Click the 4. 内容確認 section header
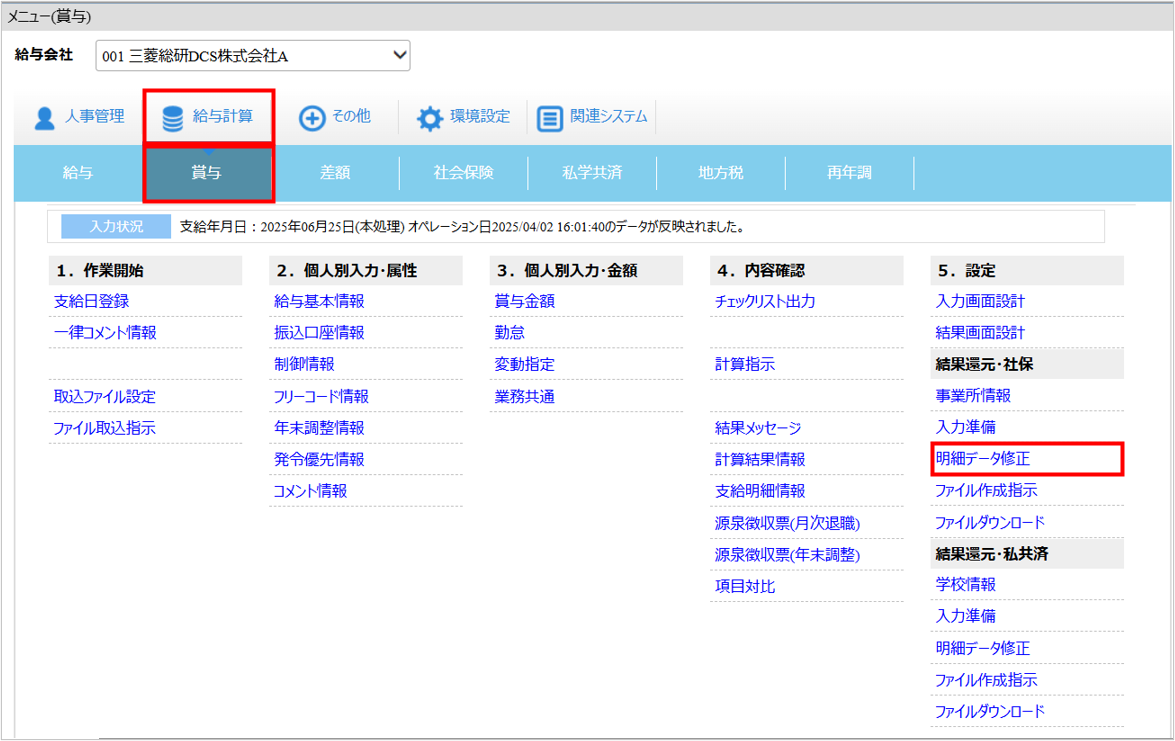 pos(806,270)
